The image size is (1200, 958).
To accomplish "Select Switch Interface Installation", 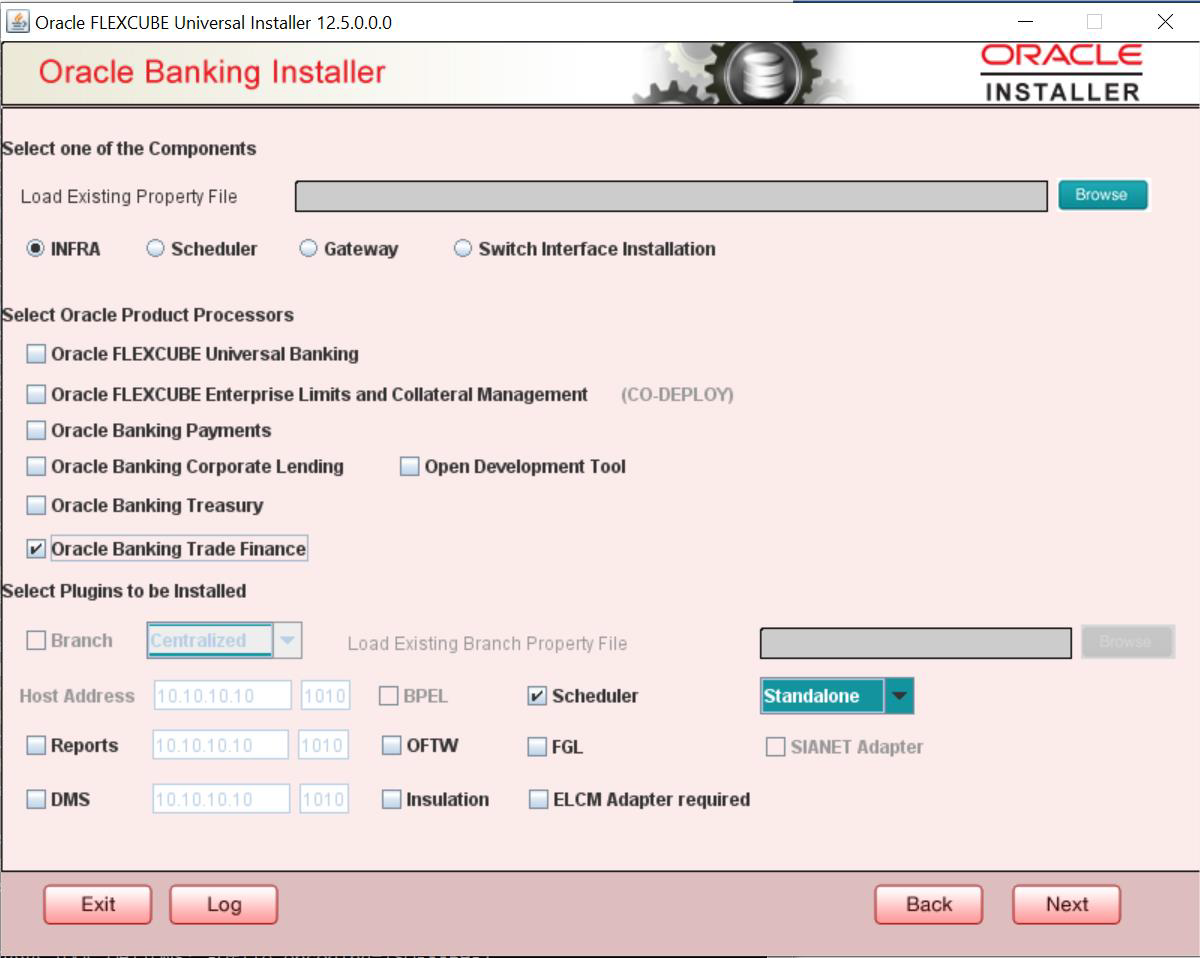I will (461, 249).
